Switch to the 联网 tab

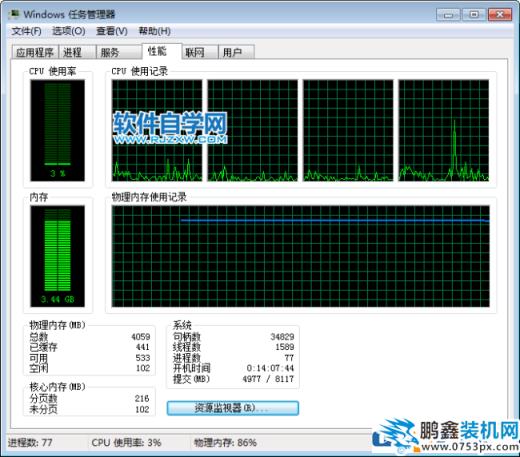[200, 52]
